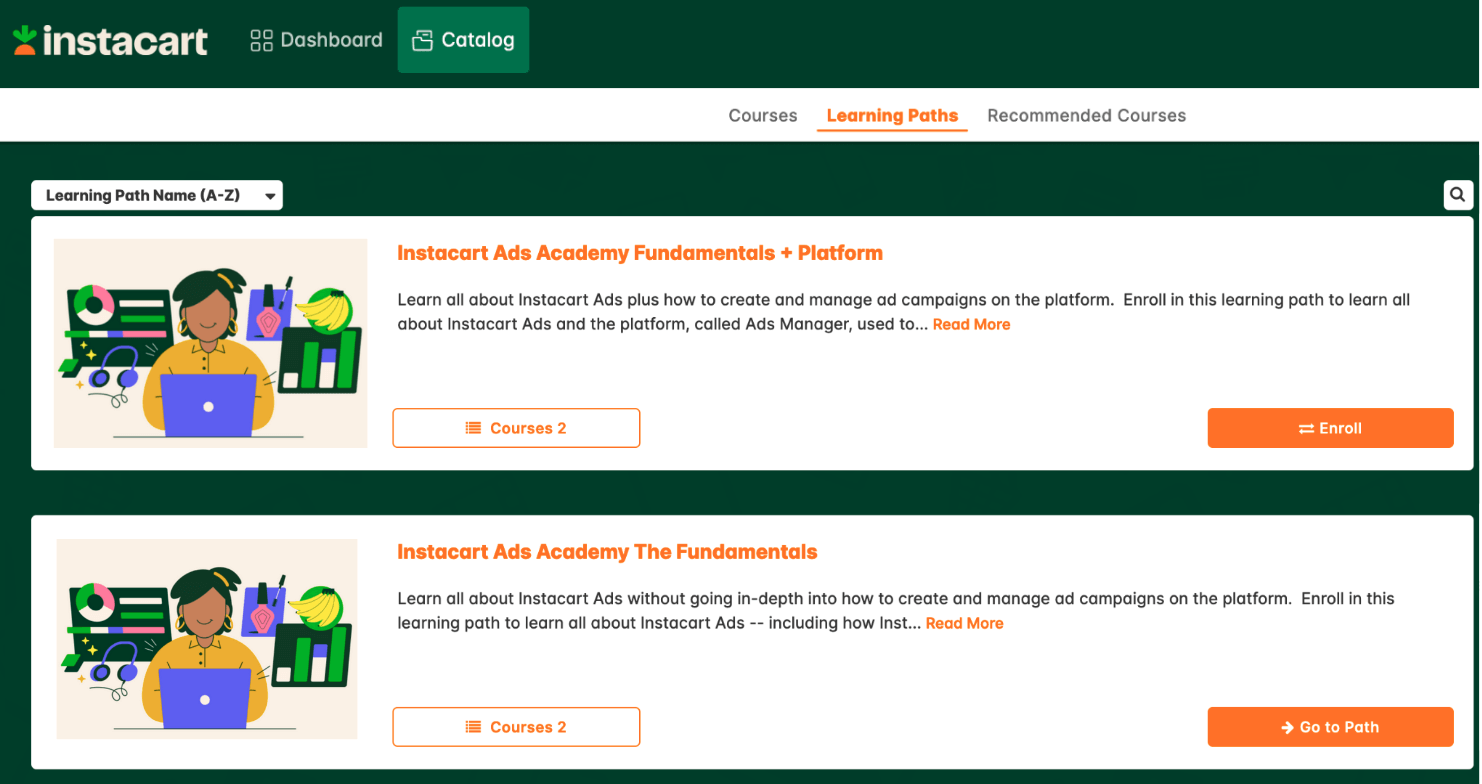This screenshot has width=1482, height=784.
Task: Click Read More on The Fundamentals description
Action: pos(964,623)
